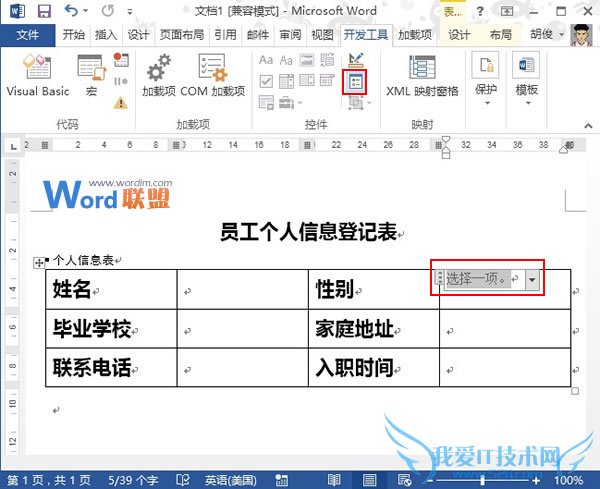Insert plain text content control

[x=286, y=60]
